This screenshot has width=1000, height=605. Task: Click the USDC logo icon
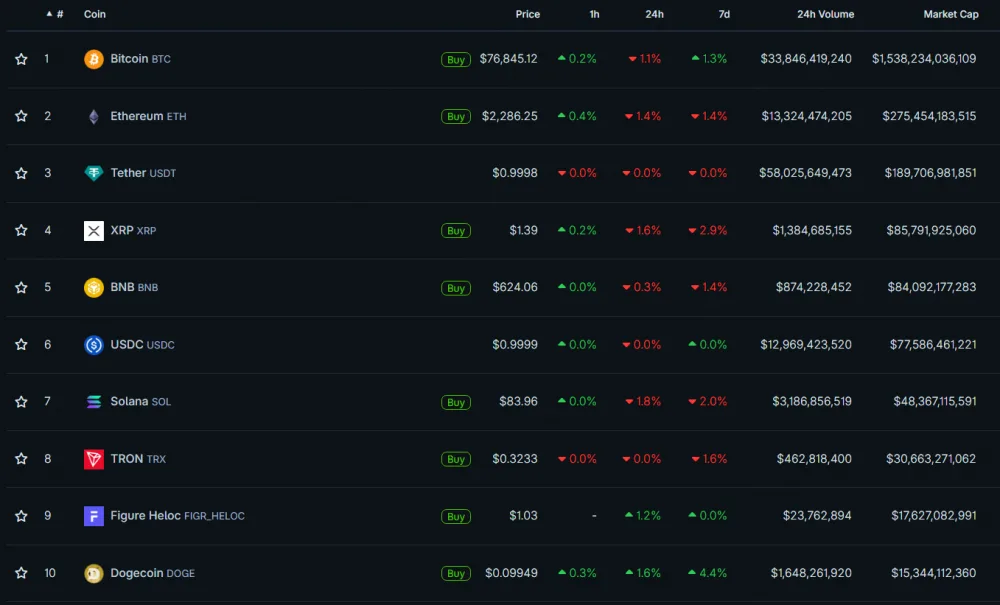94,345
